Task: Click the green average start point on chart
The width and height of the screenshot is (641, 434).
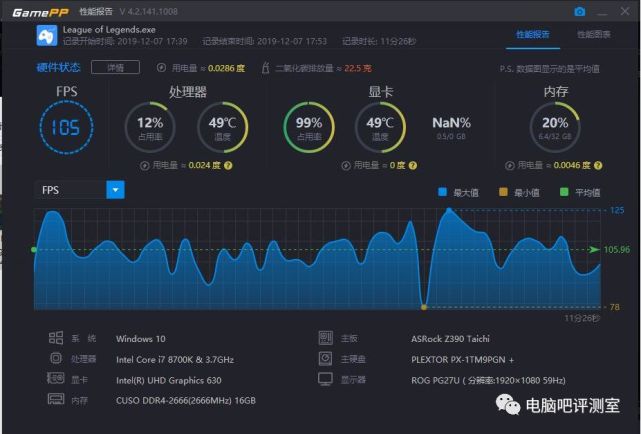Action: click(x=34, y=249)
